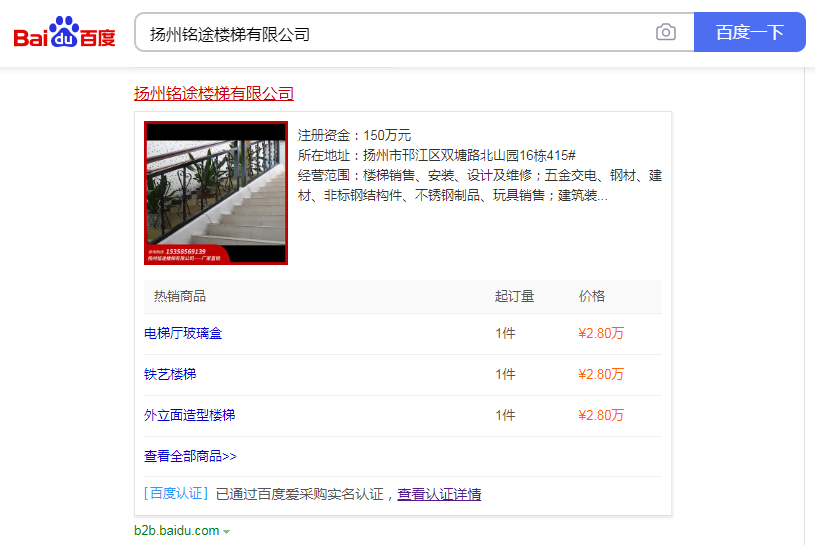The height and width of the screenshot is (545, 815).
Task: Click the 百度一下 search button
Action: pyautogui.click(x=749, y=33)
